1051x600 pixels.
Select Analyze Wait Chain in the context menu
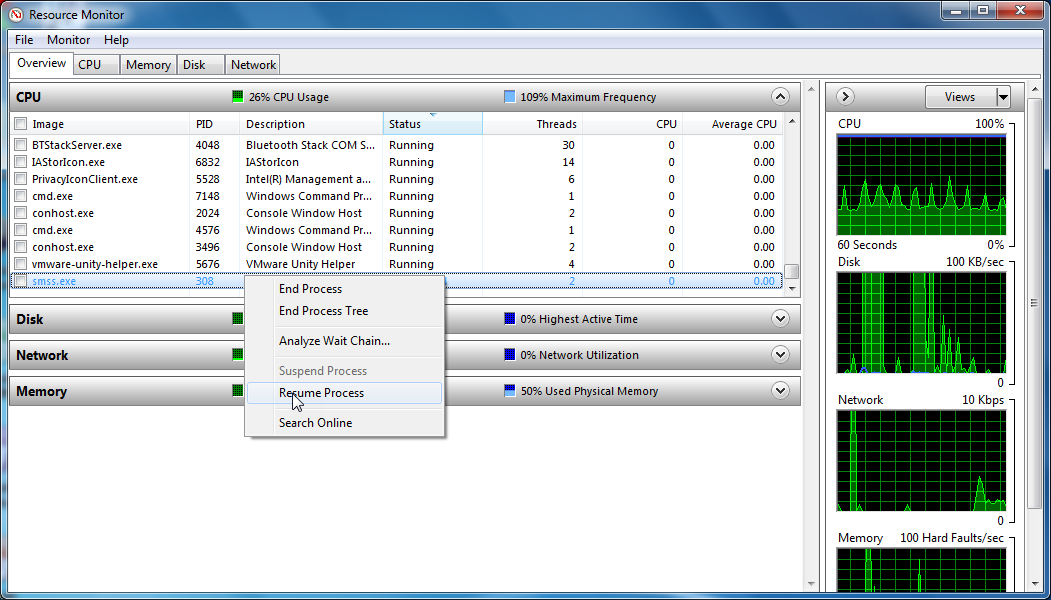click(x=344, y=341)
